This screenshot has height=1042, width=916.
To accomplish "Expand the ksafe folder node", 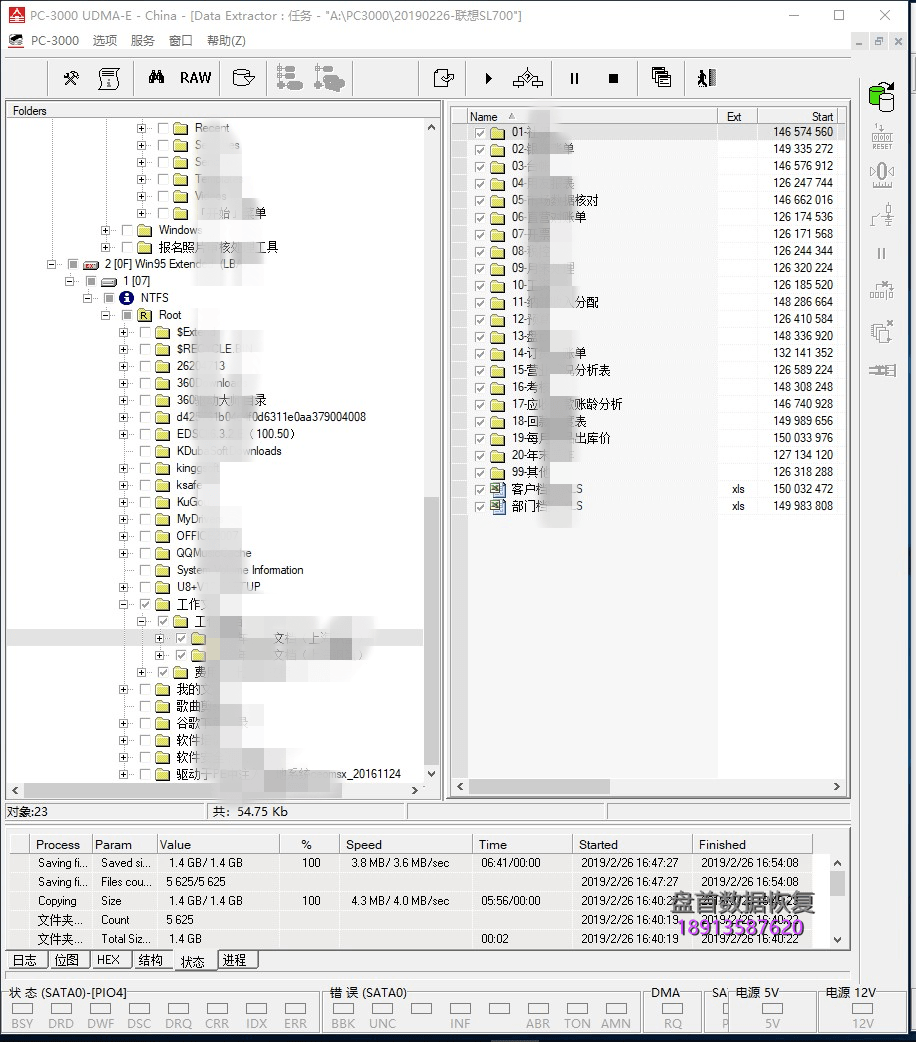I will click(123, 485).
